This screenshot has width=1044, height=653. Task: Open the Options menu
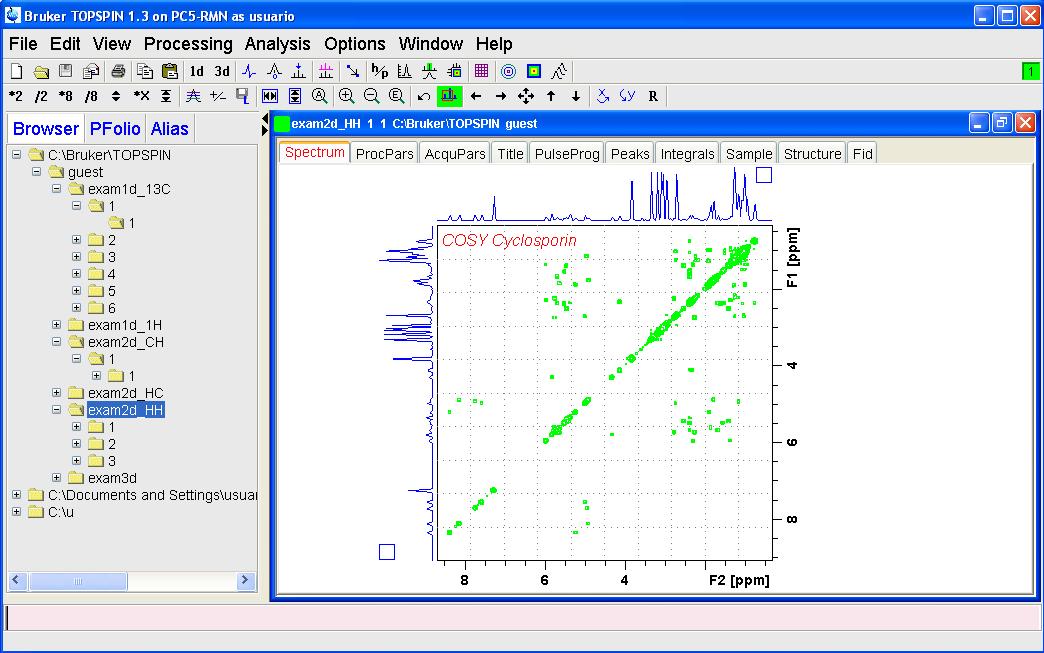pos(354,44)
